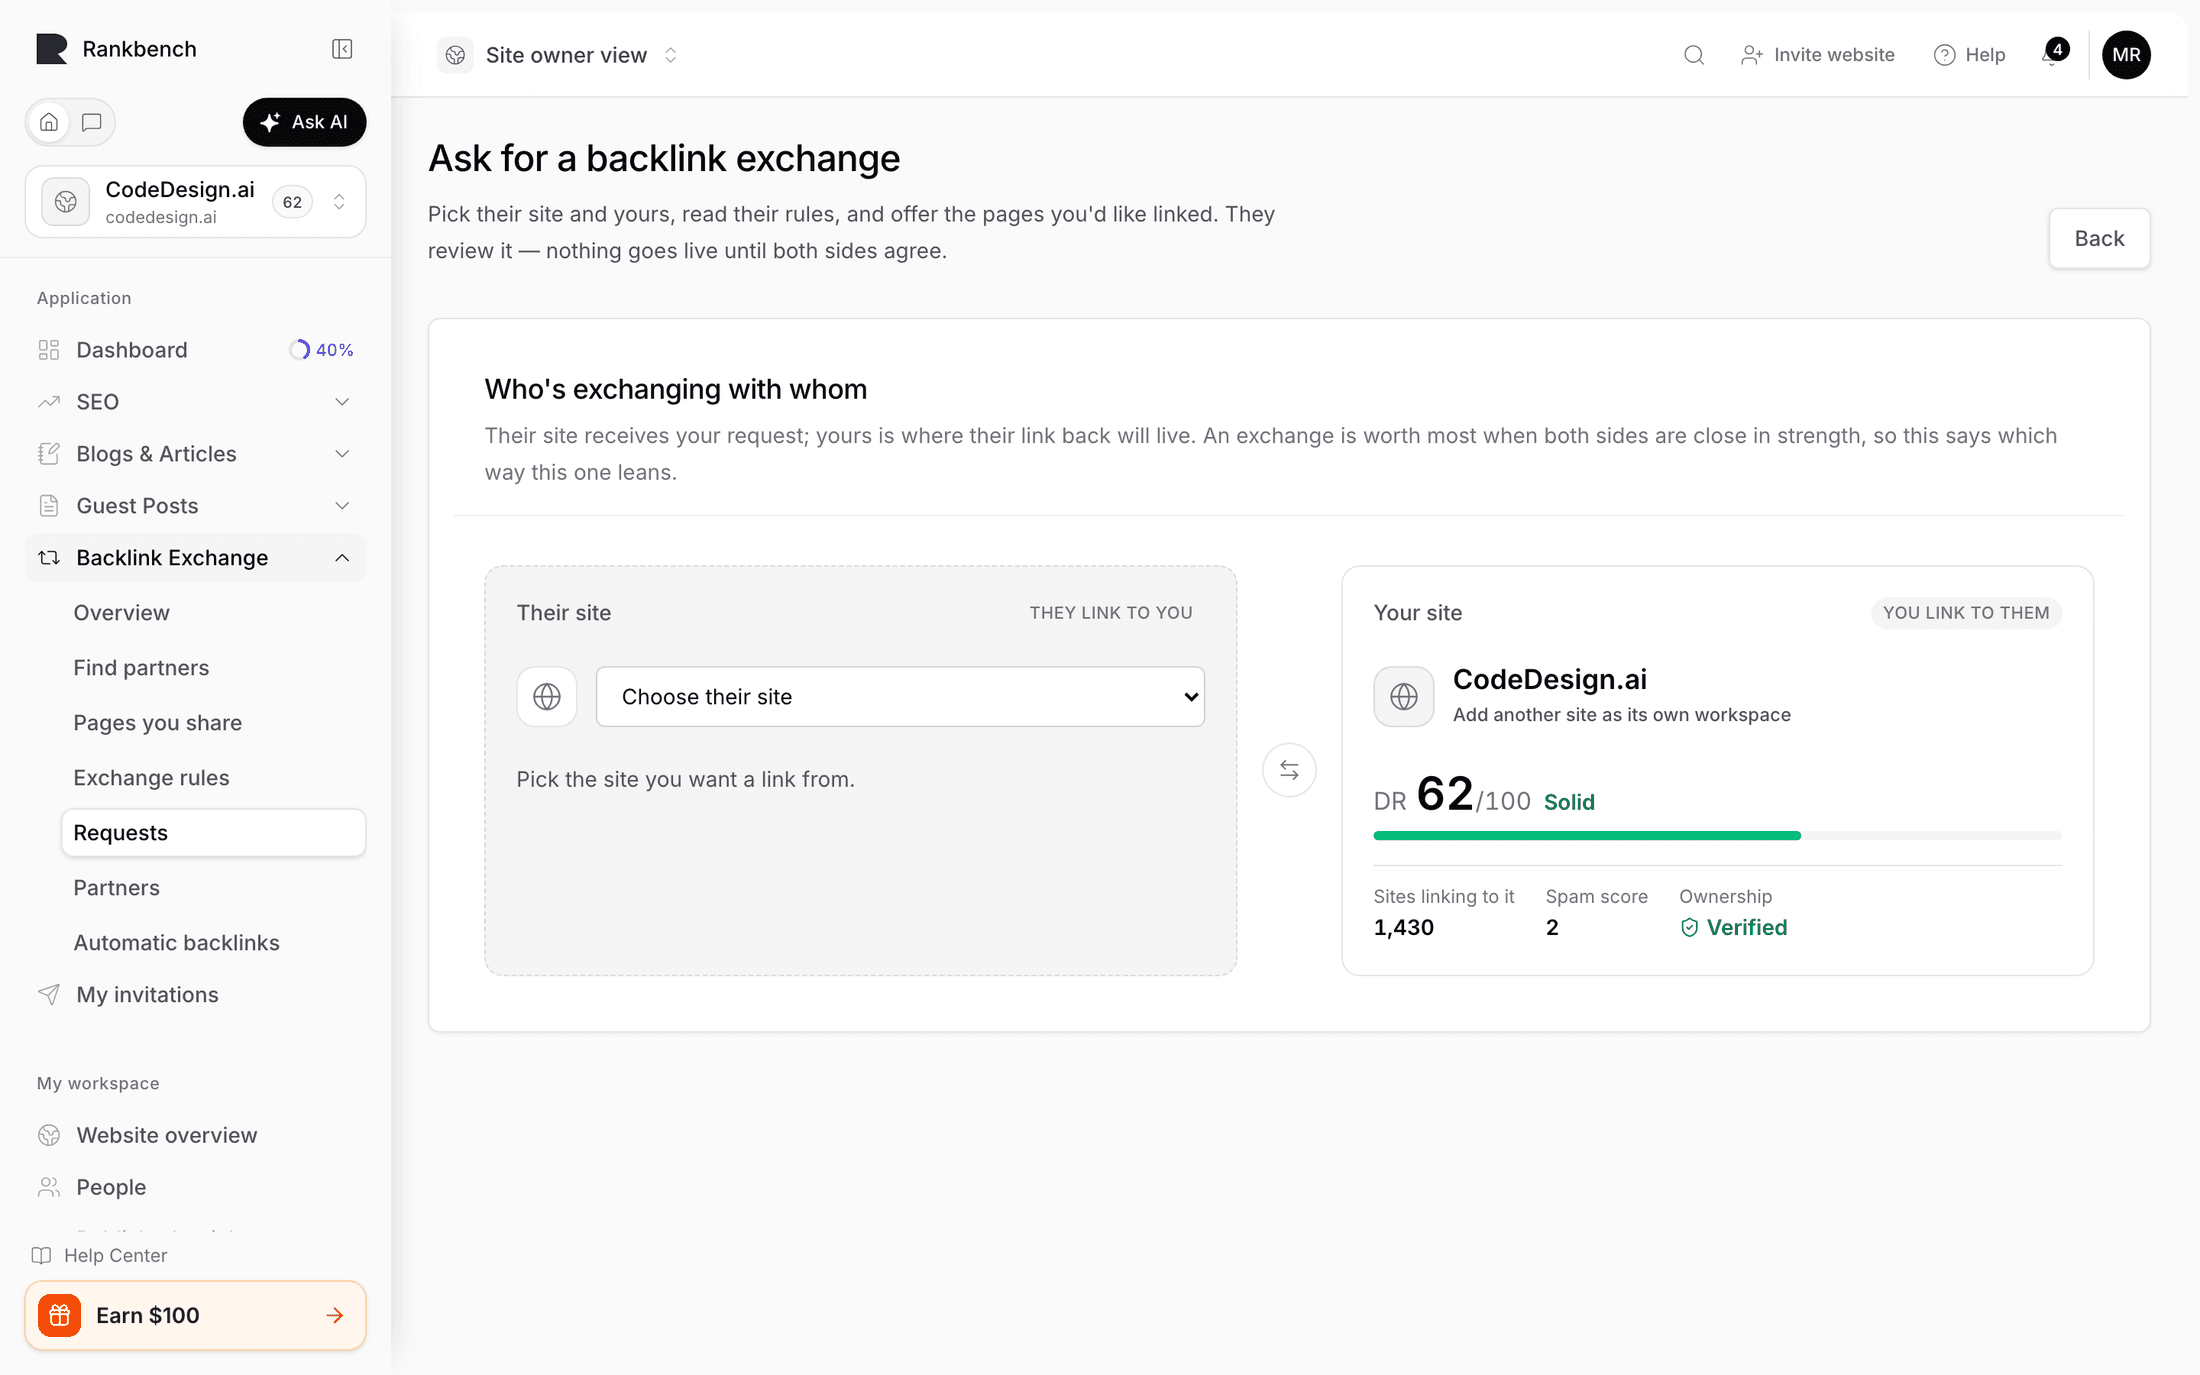Open Automatic backlinks
The height and width of the screenshot is (1375, 2200).
click(213, 943)
